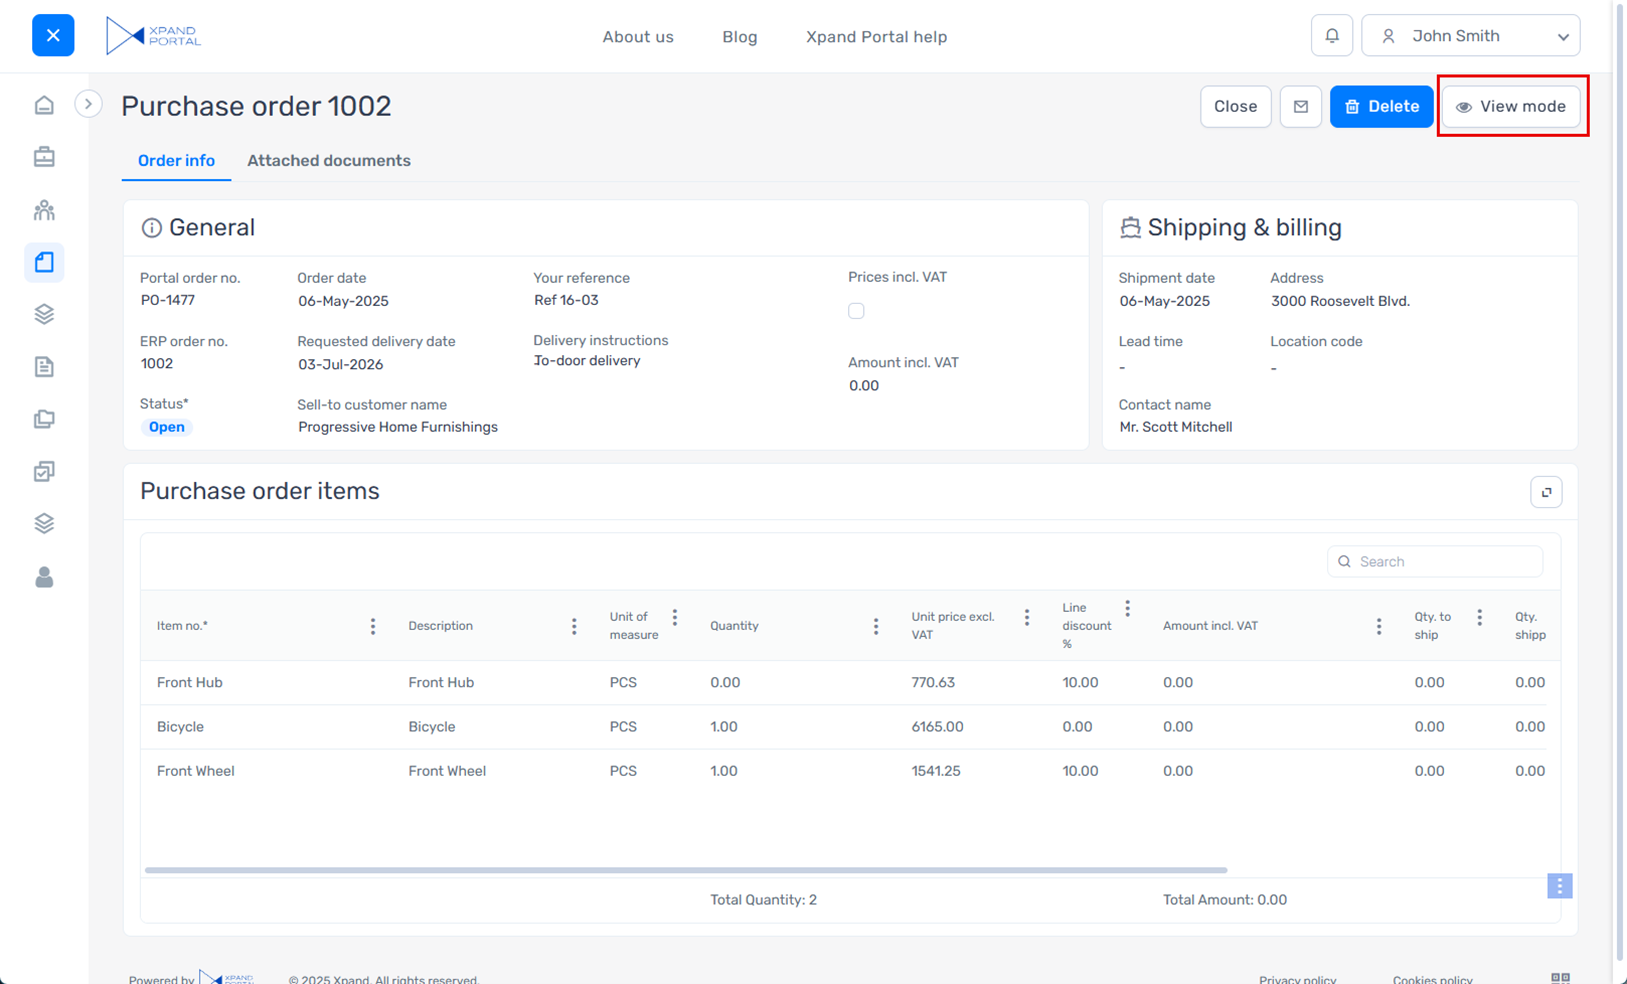Screen dimensions: 1627x984
Task: Click the table horizontal scrollbar
Action: 685,870
